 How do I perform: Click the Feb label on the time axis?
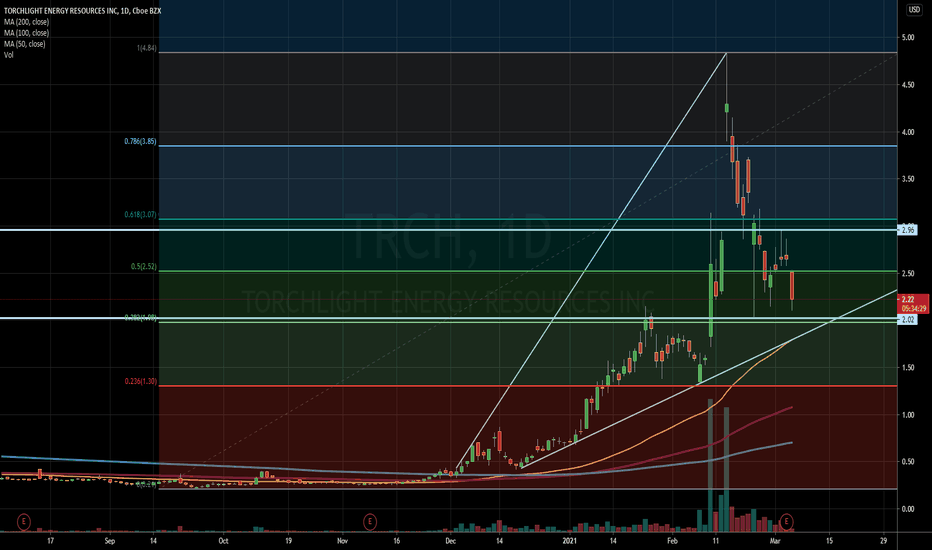point(672,541)
